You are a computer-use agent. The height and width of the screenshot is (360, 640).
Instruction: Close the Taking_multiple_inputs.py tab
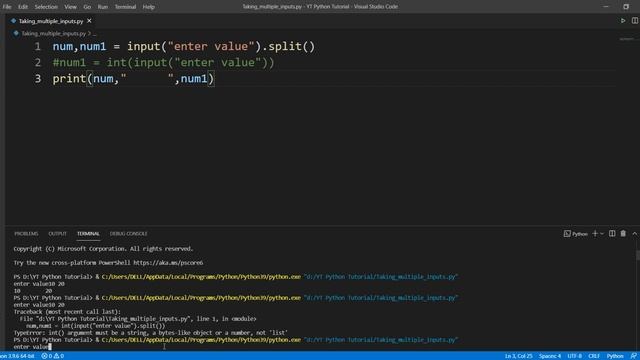point(89,21)
